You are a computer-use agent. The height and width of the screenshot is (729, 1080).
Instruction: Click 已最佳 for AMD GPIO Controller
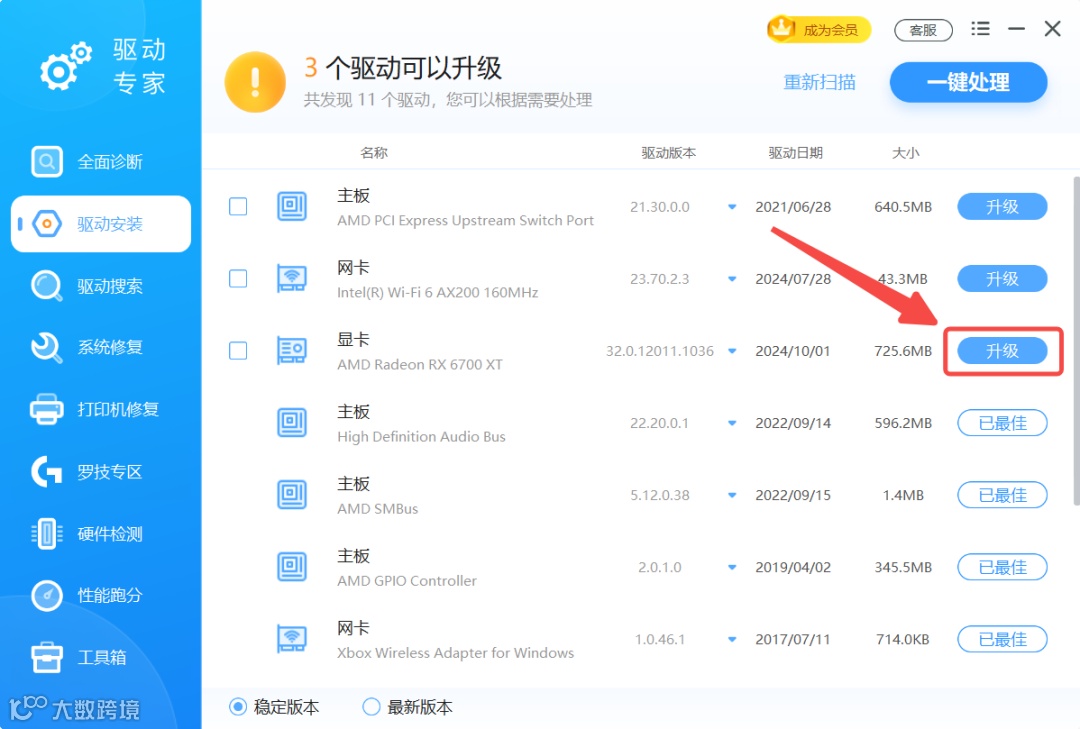pyautogui.click(x=1002, y=567)
